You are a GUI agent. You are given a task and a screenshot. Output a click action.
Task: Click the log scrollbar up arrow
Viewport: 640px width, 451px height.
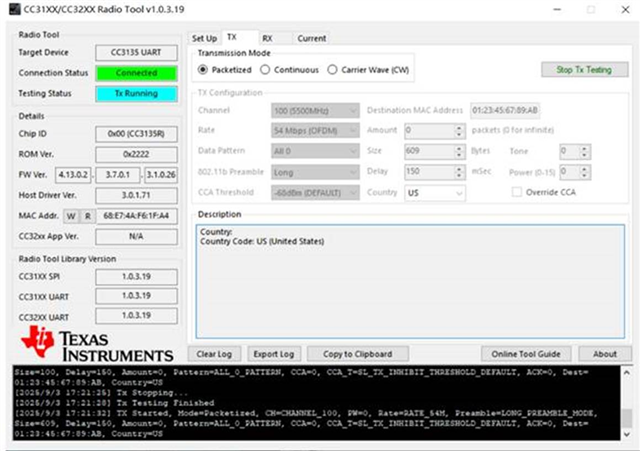pos(626,373)
